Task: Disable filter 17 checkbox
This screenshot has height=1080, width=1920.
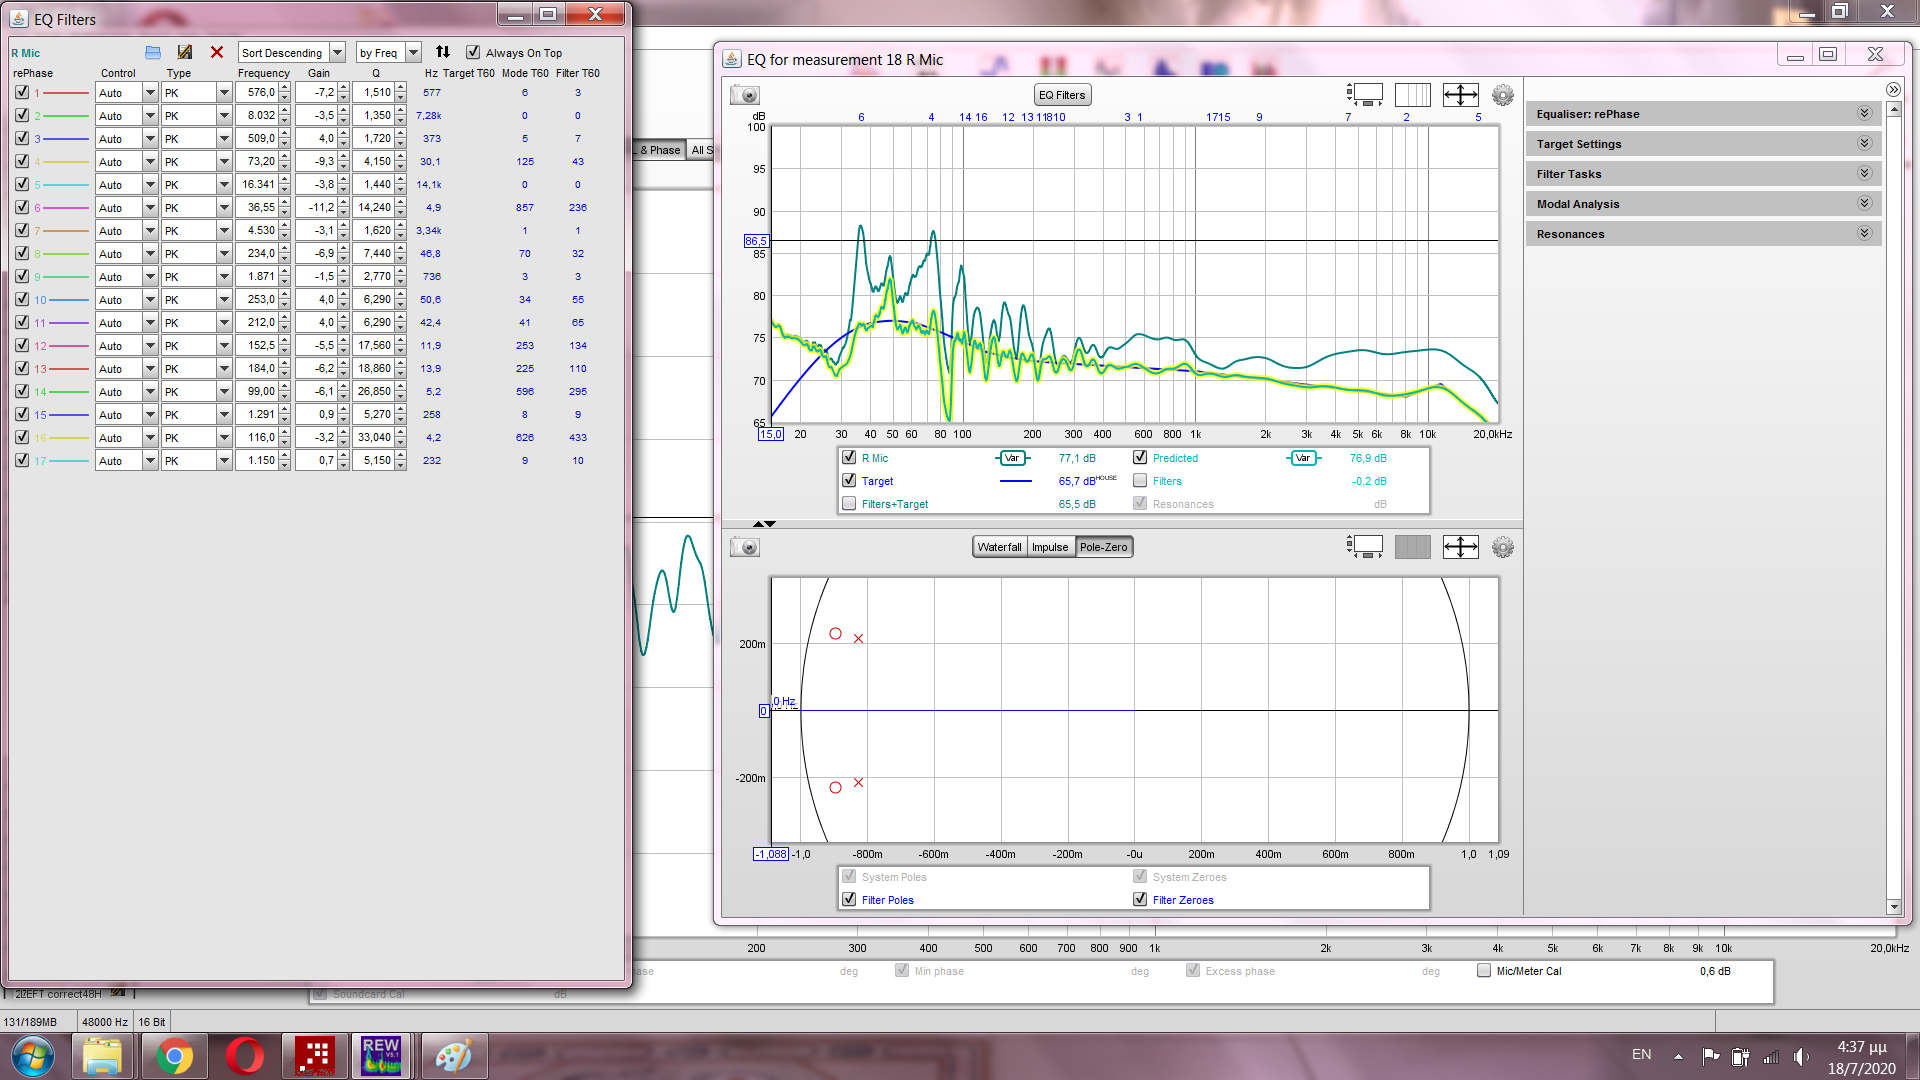Action: tap(22, 460)
